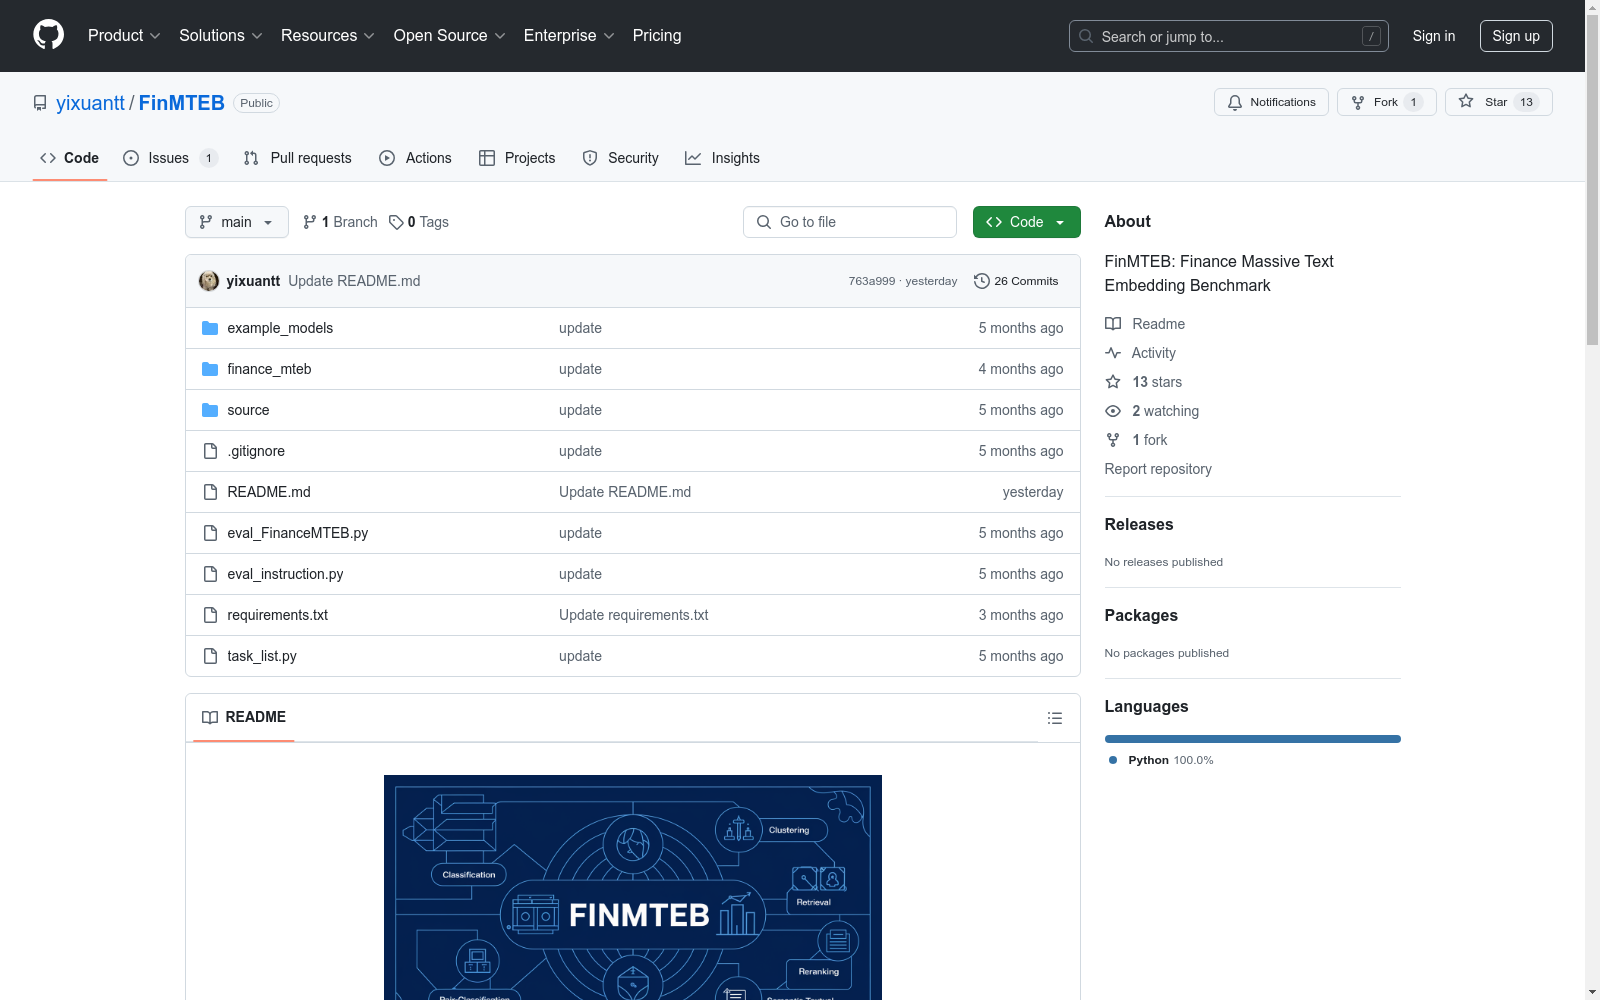This screenshot has height=1000, width=1600.
Task: Switch to the Issues tab
Action: tap(170, 158)
